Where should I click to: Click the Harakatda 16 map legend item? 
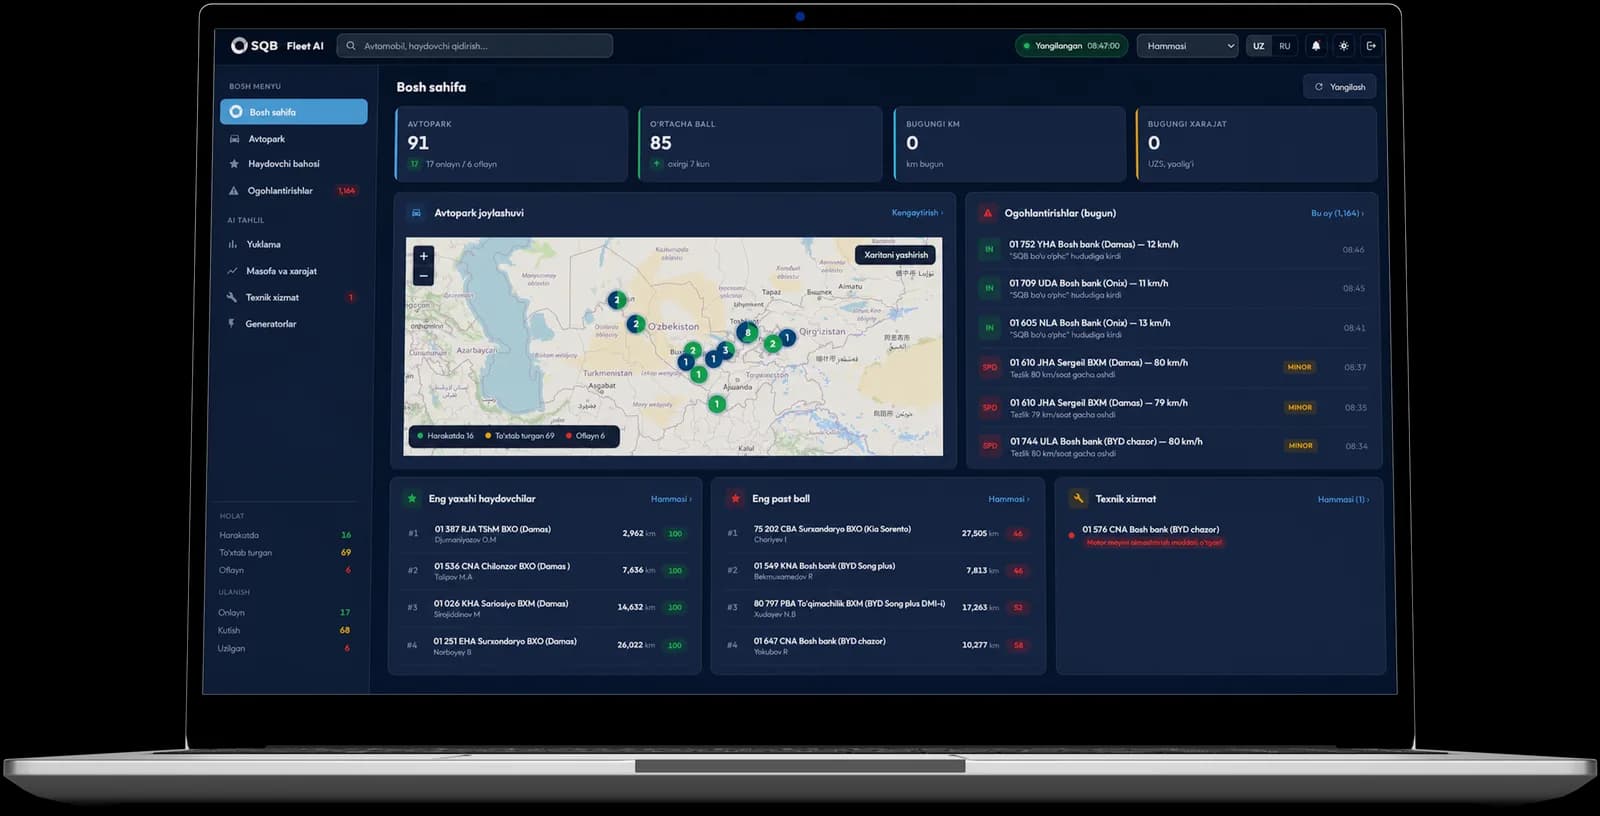tap(446, 436)
